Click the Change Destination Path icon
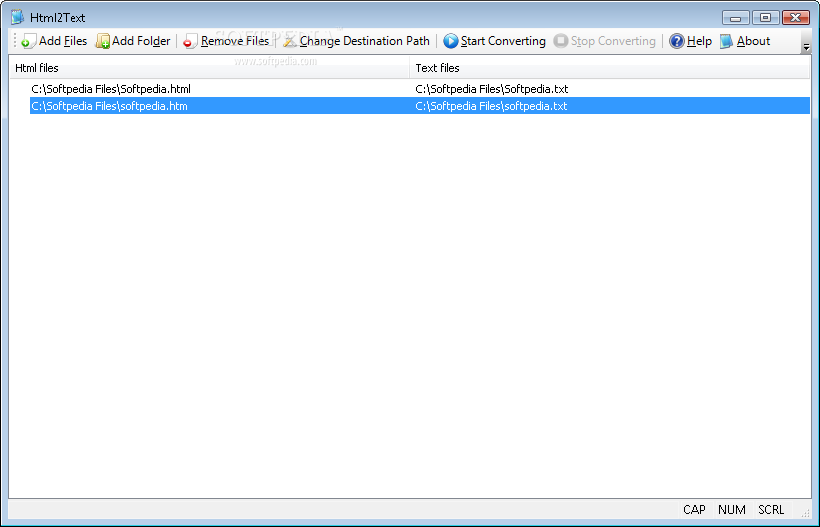 (x=290, y=41)
